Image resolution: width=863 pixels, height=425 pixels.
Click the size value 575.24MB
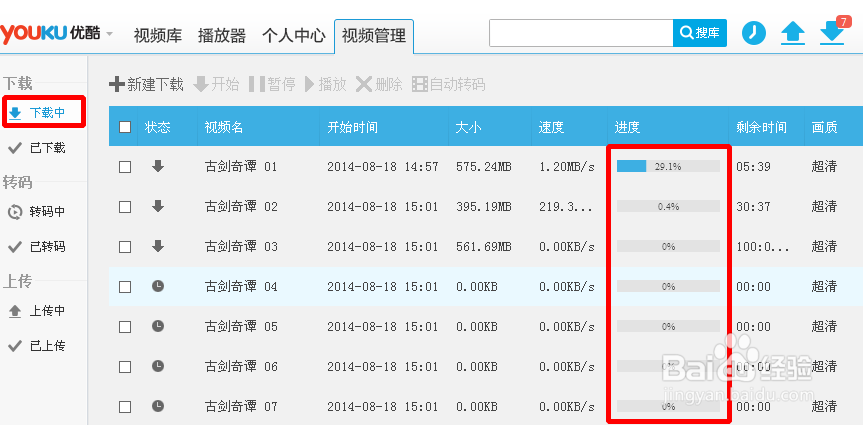[484, 167]
